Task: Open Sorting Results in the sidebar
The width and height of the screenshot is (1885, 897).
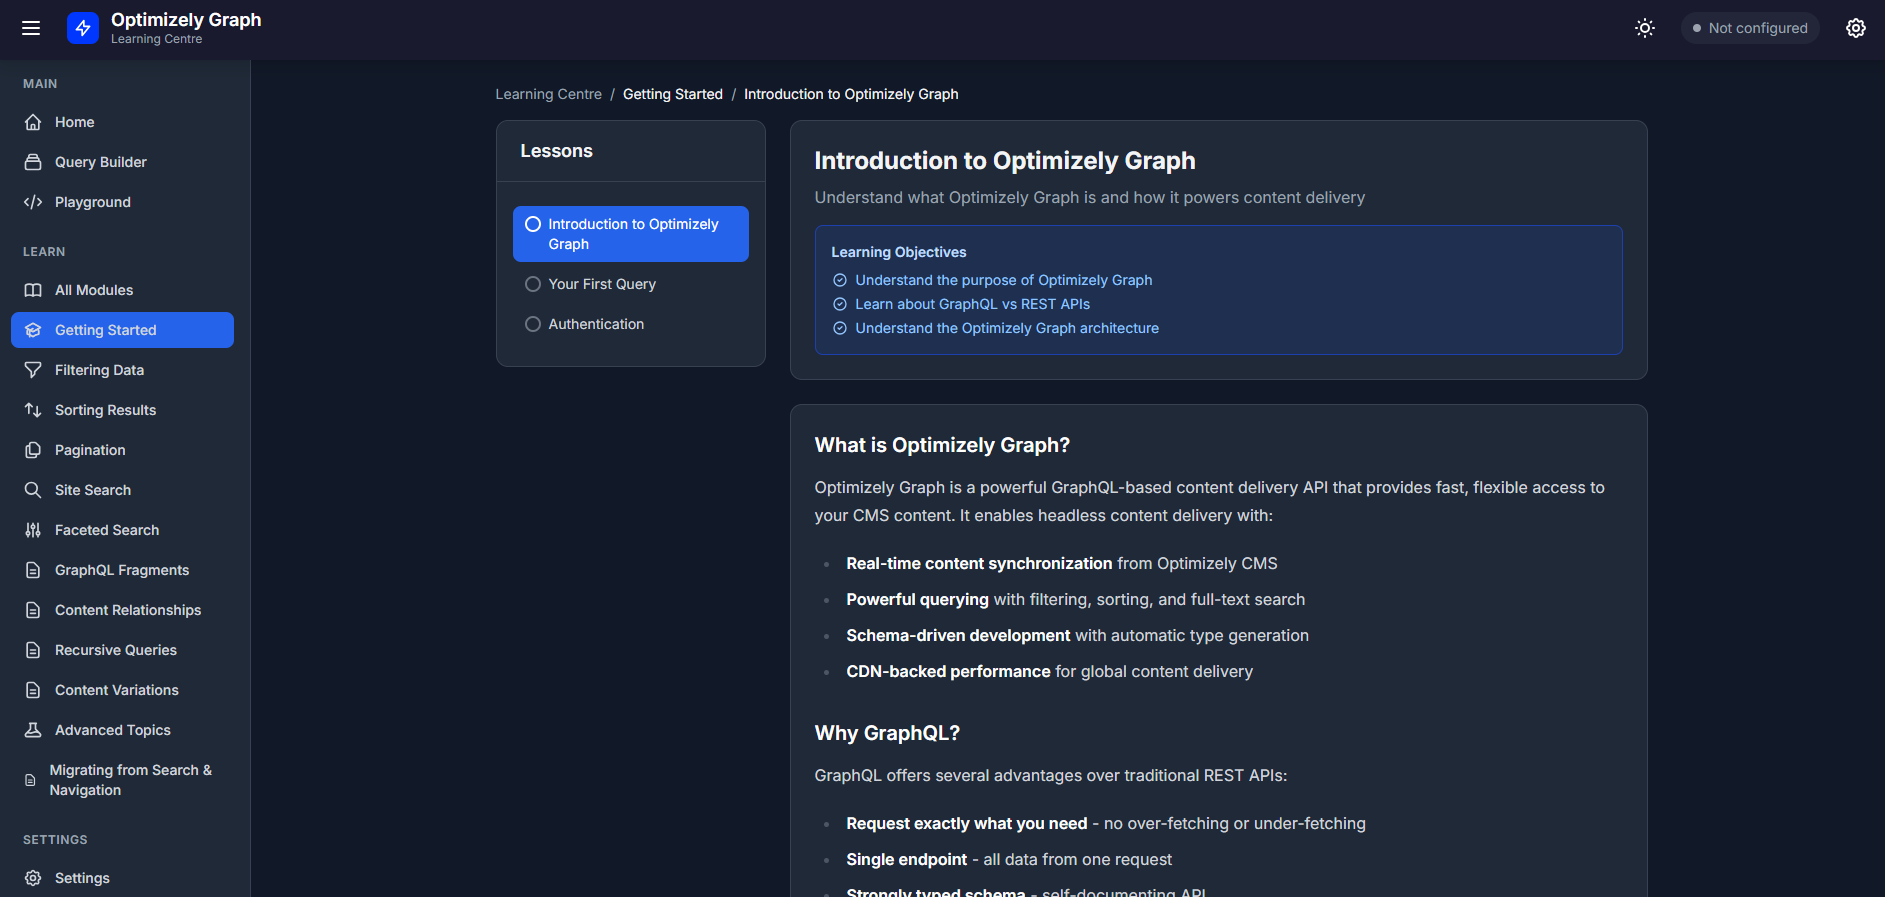Action: (x=105, y=410)
